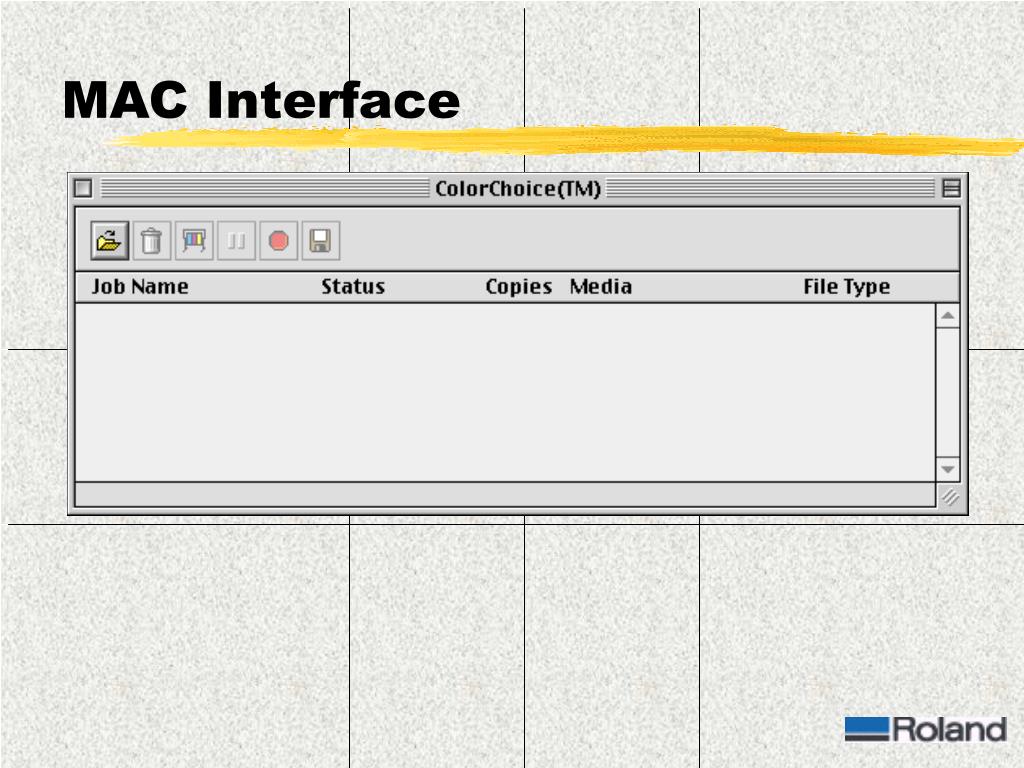Click the scrollbar down arrow
Image resolution: width=1024 pixels, height=768 pixels.
(948, 469)
